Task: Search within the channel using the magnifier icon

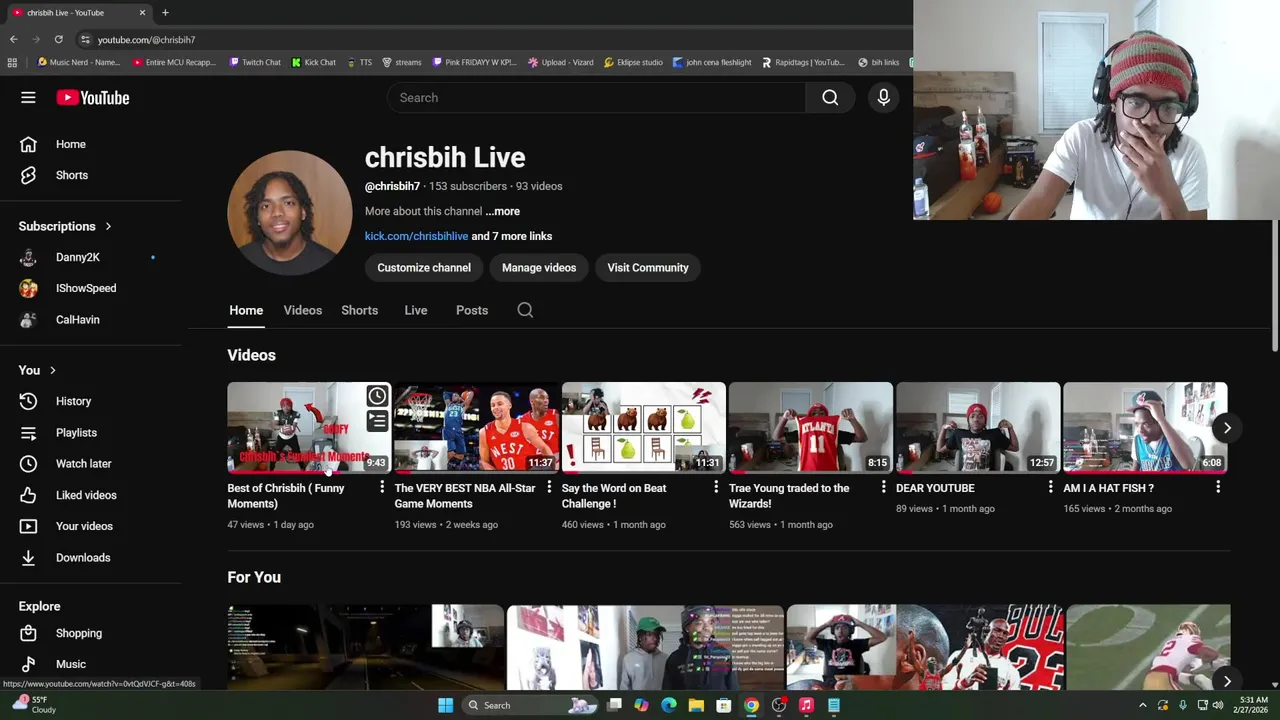Action: point(525,310)
